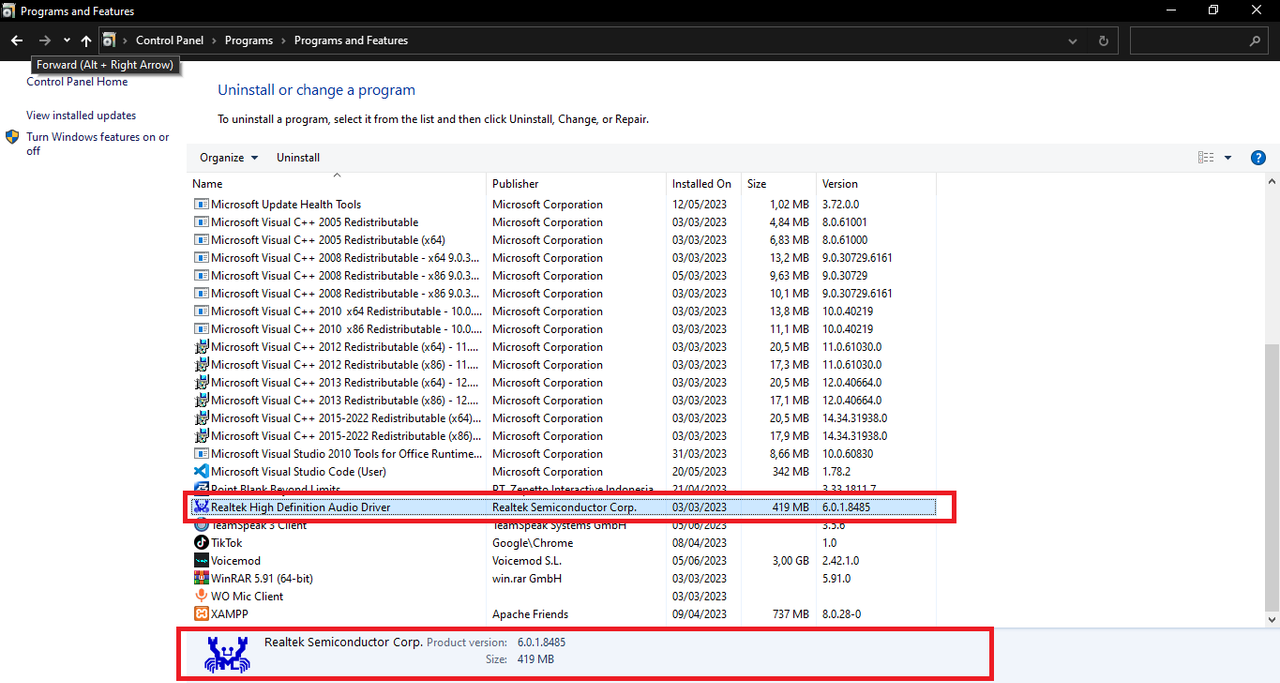Select Visual C++ 2012 Redistributable (x64) icon
This screenshot has width=1280, height=683.
point(201,347)
